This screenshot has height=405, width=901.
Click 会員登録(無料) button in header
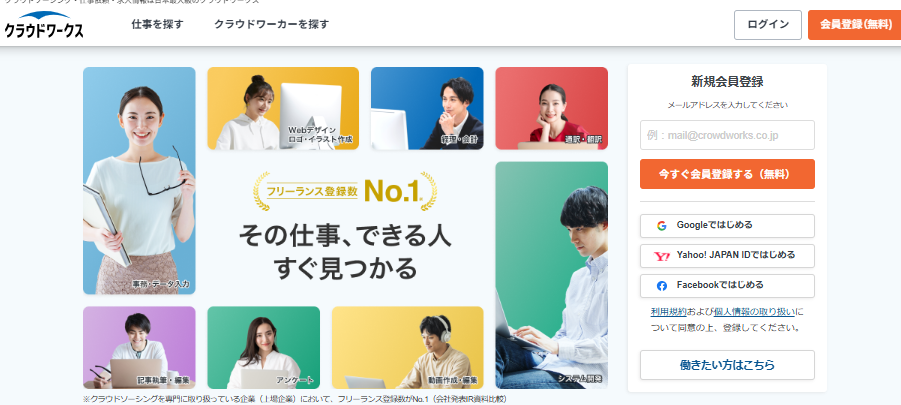[x=855, y=25]
